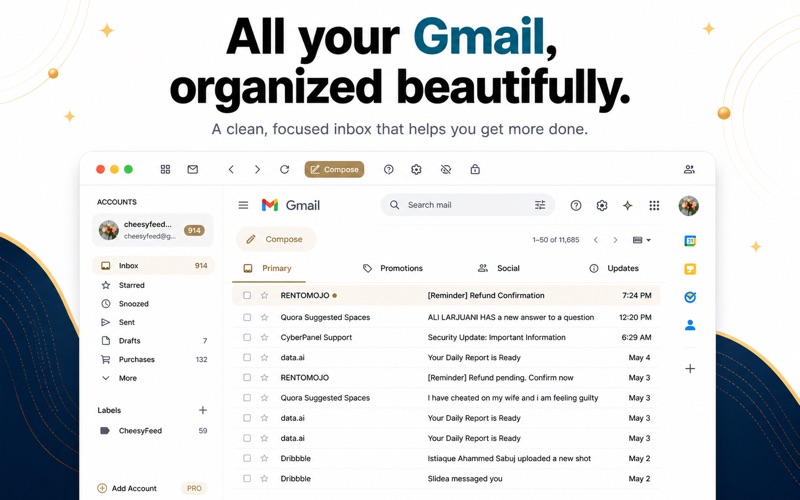
Task: Open the people accounts icon at top right
Action: tap(689, 169)
